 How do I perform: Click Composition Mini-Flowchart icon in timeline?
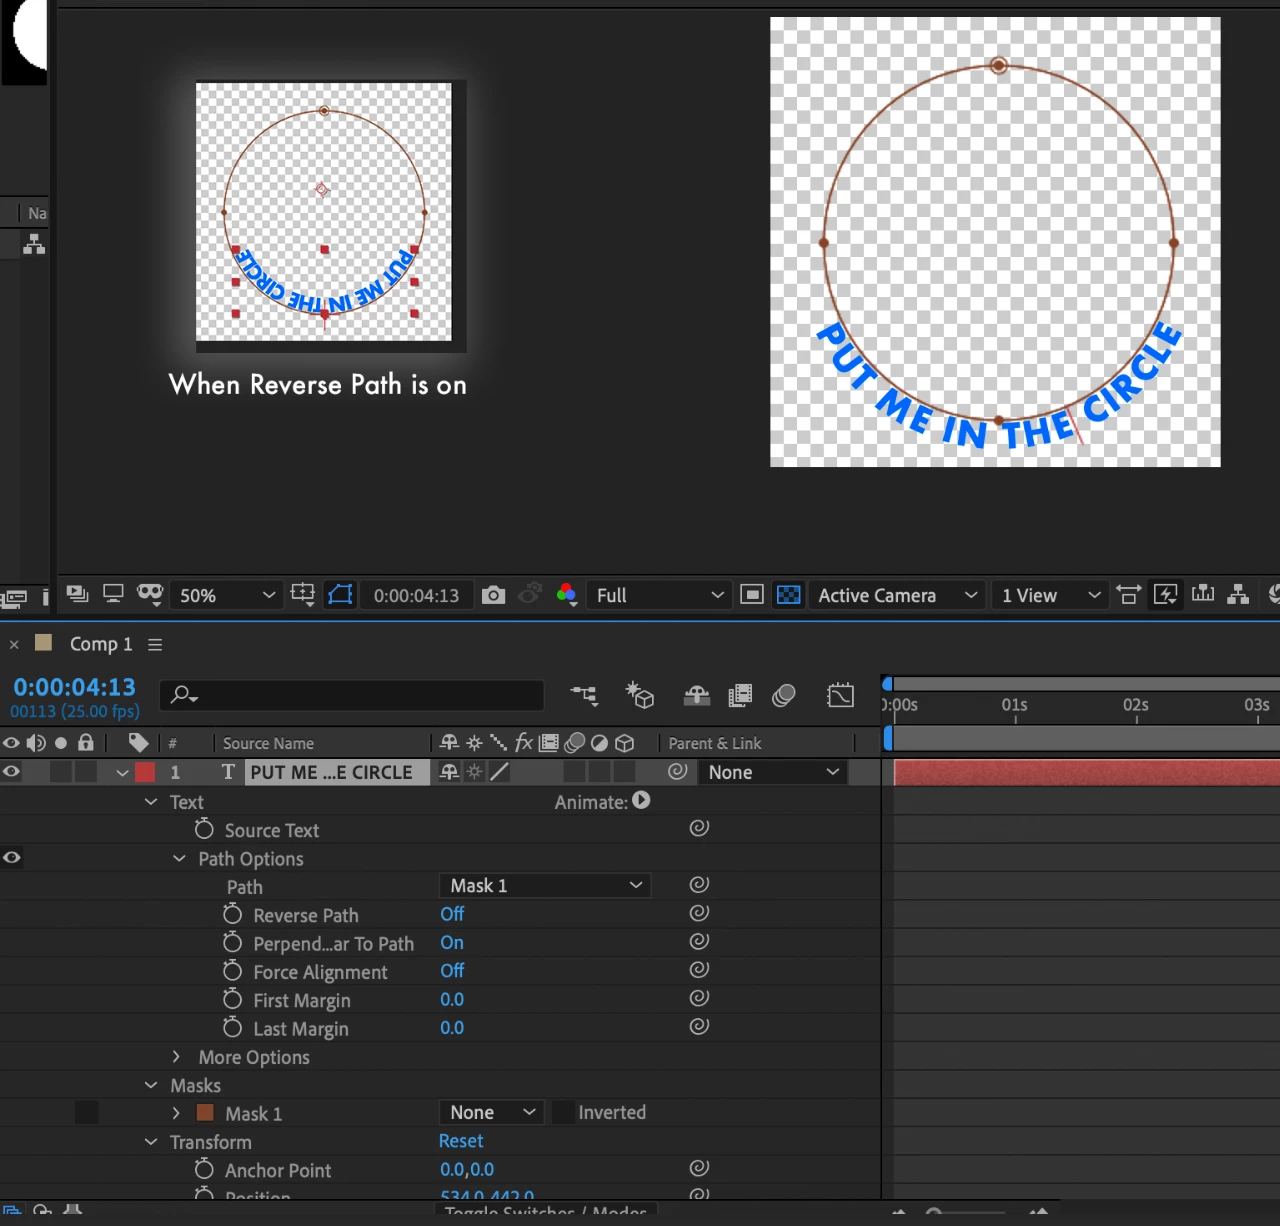(x=584, y=695)
